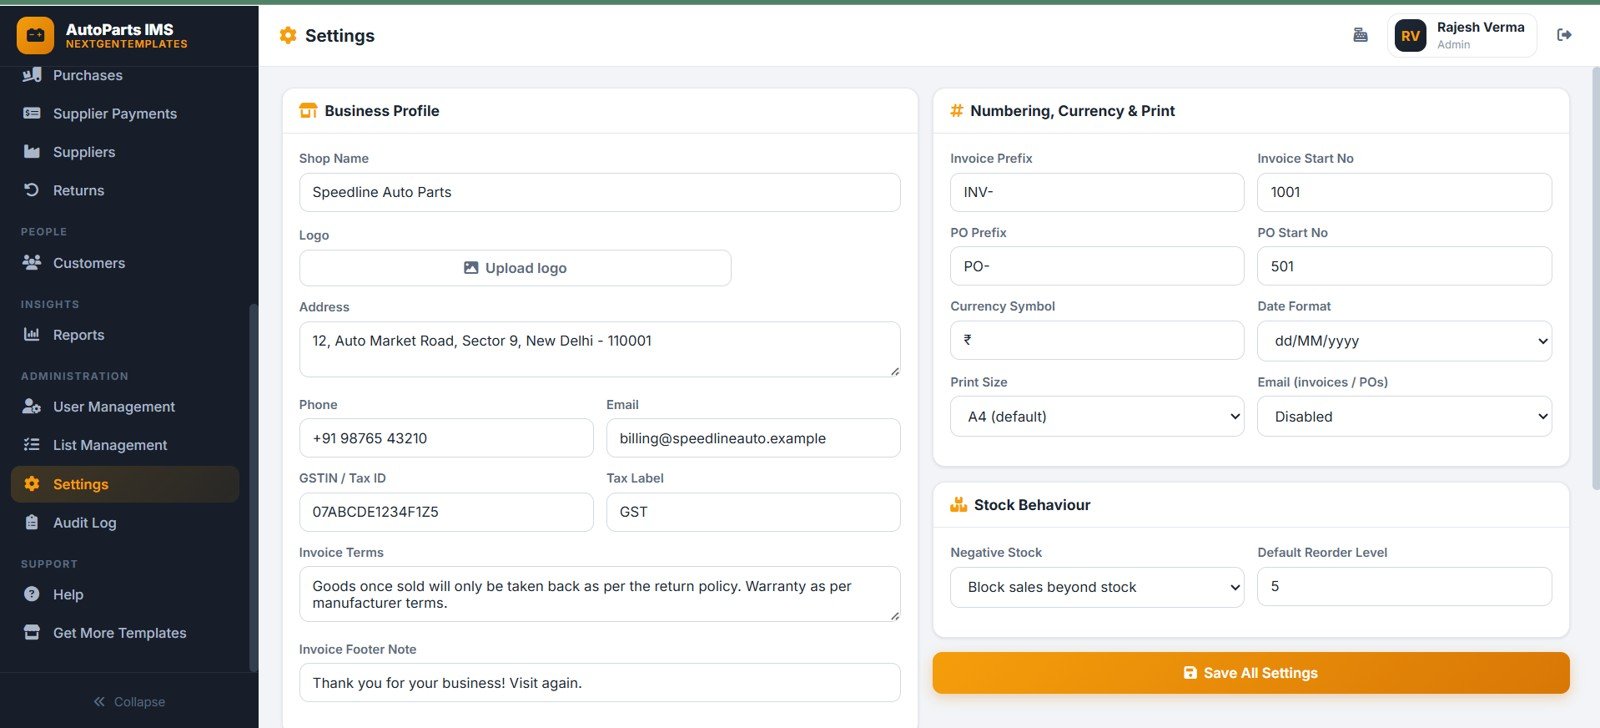Click the Invoice Terms text area
The width and height of the screenshot is (1600, 728).
pyautogui.click(x=600, y=594)
